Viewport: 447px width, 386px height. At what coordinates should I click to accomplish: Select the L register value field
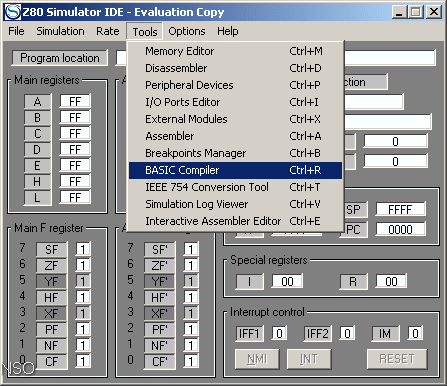click(x=75, y=197)
